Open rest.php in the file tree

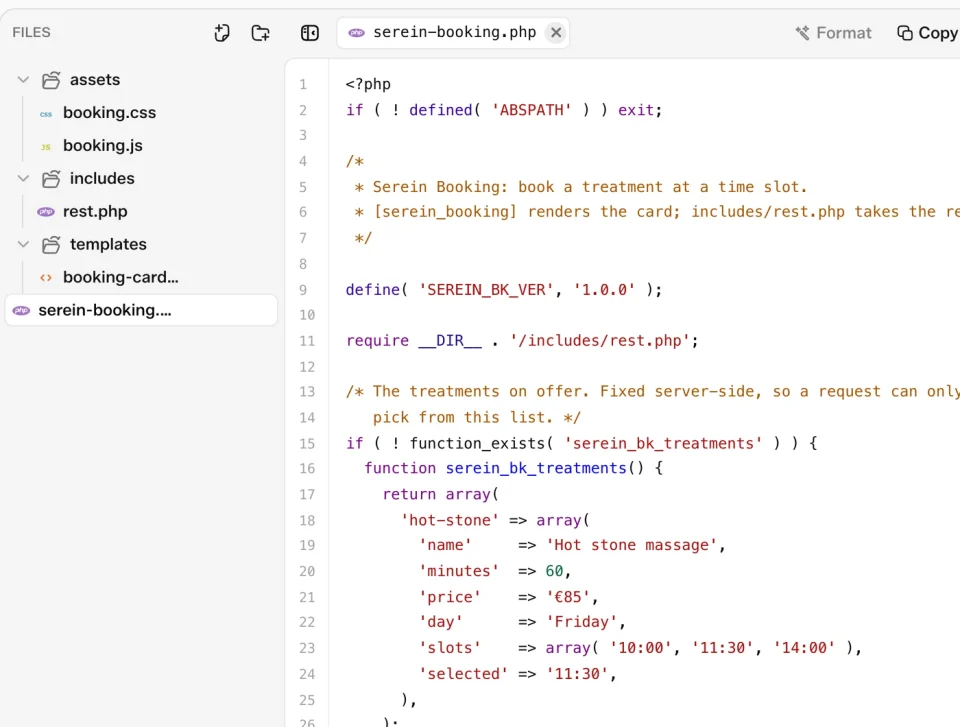pos(95,211)
